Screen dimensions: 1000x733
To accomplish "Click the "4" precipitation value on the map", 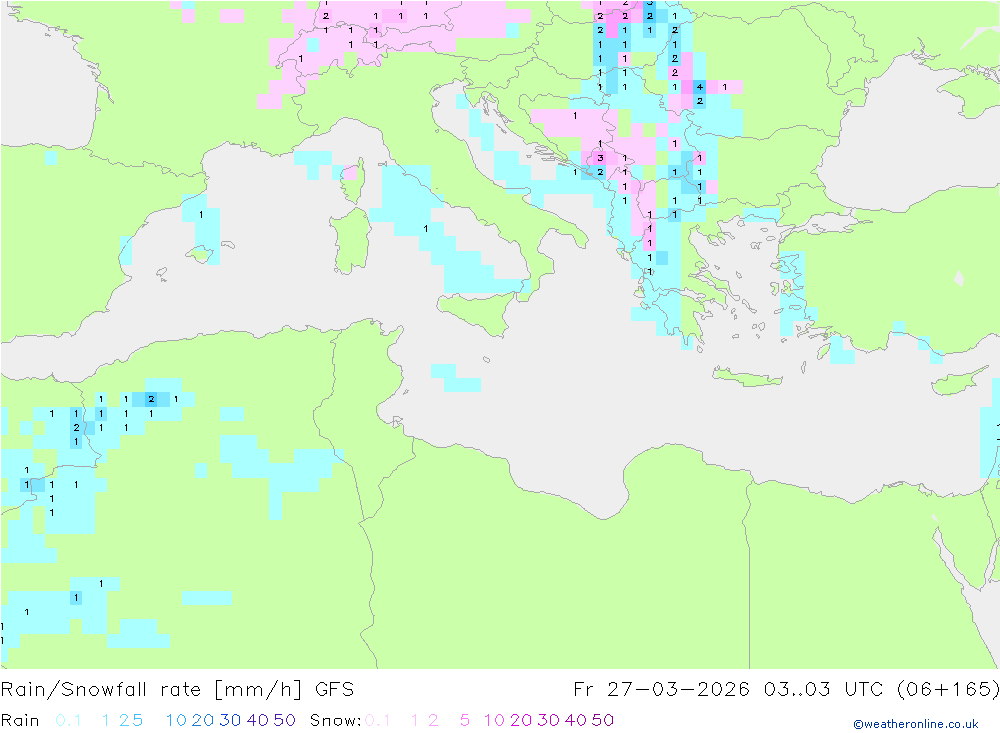I will pyautogui.click(x=700, y=87).
